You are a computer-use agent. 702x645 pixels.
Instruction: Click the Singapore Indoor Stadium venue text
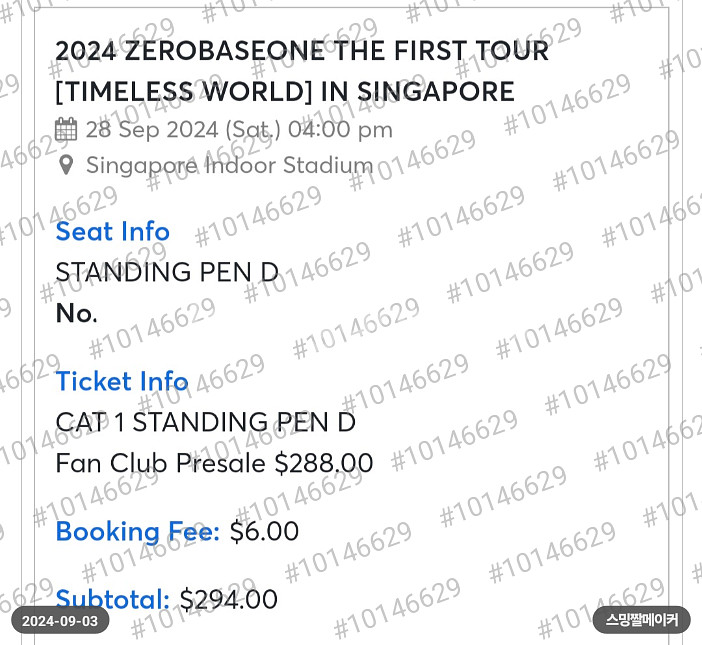click(230, 166)
